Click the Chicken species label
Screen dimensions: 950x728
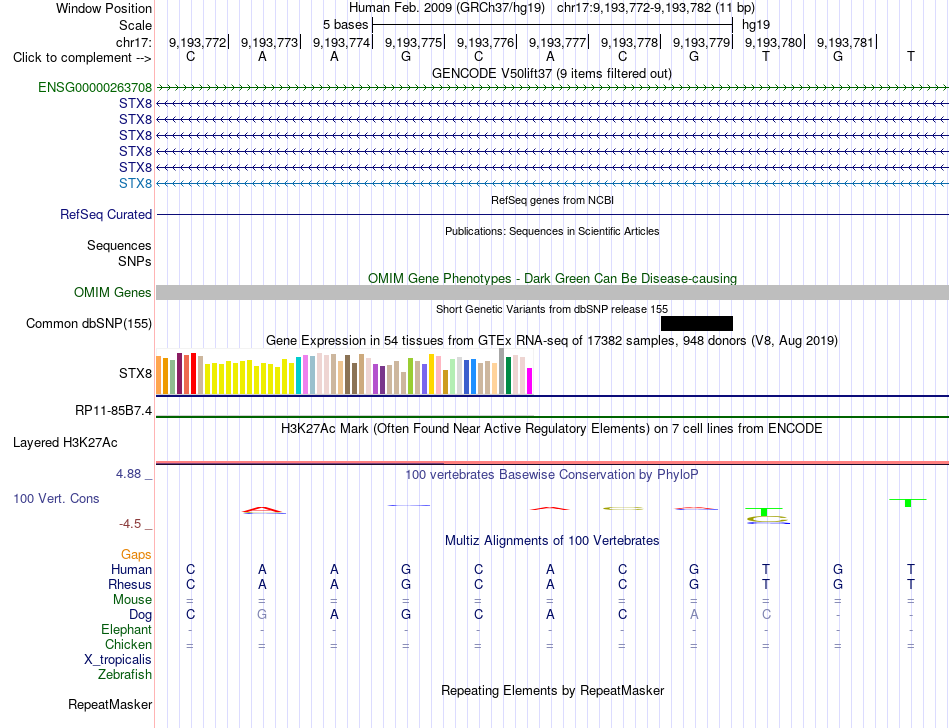[x=128, y=644]
